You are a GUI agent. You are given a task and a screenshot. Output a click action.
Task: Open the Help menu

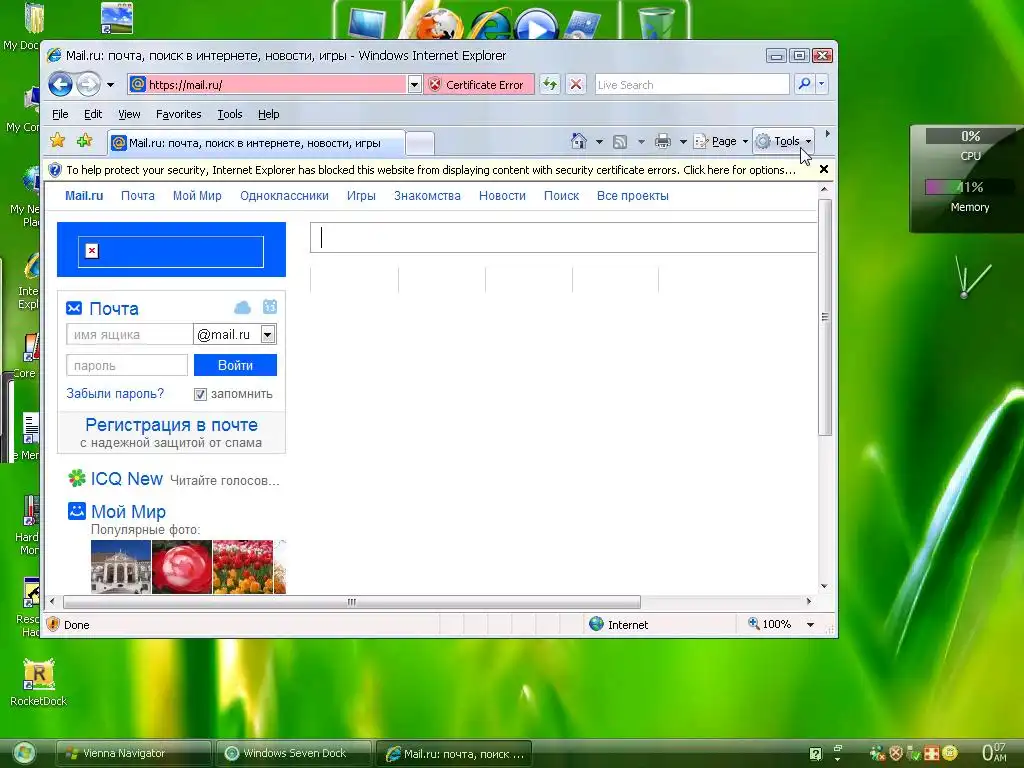[268, 114]
